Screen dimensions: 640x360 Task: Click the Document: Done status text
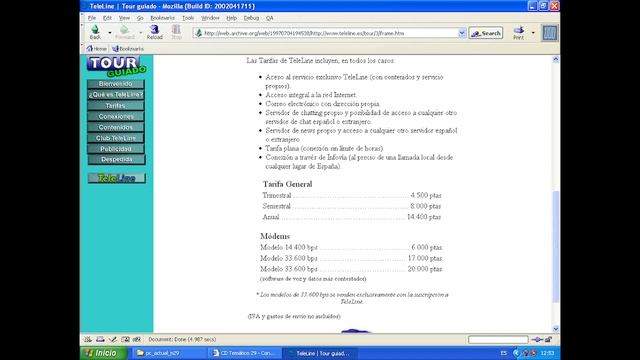point(182,340)
